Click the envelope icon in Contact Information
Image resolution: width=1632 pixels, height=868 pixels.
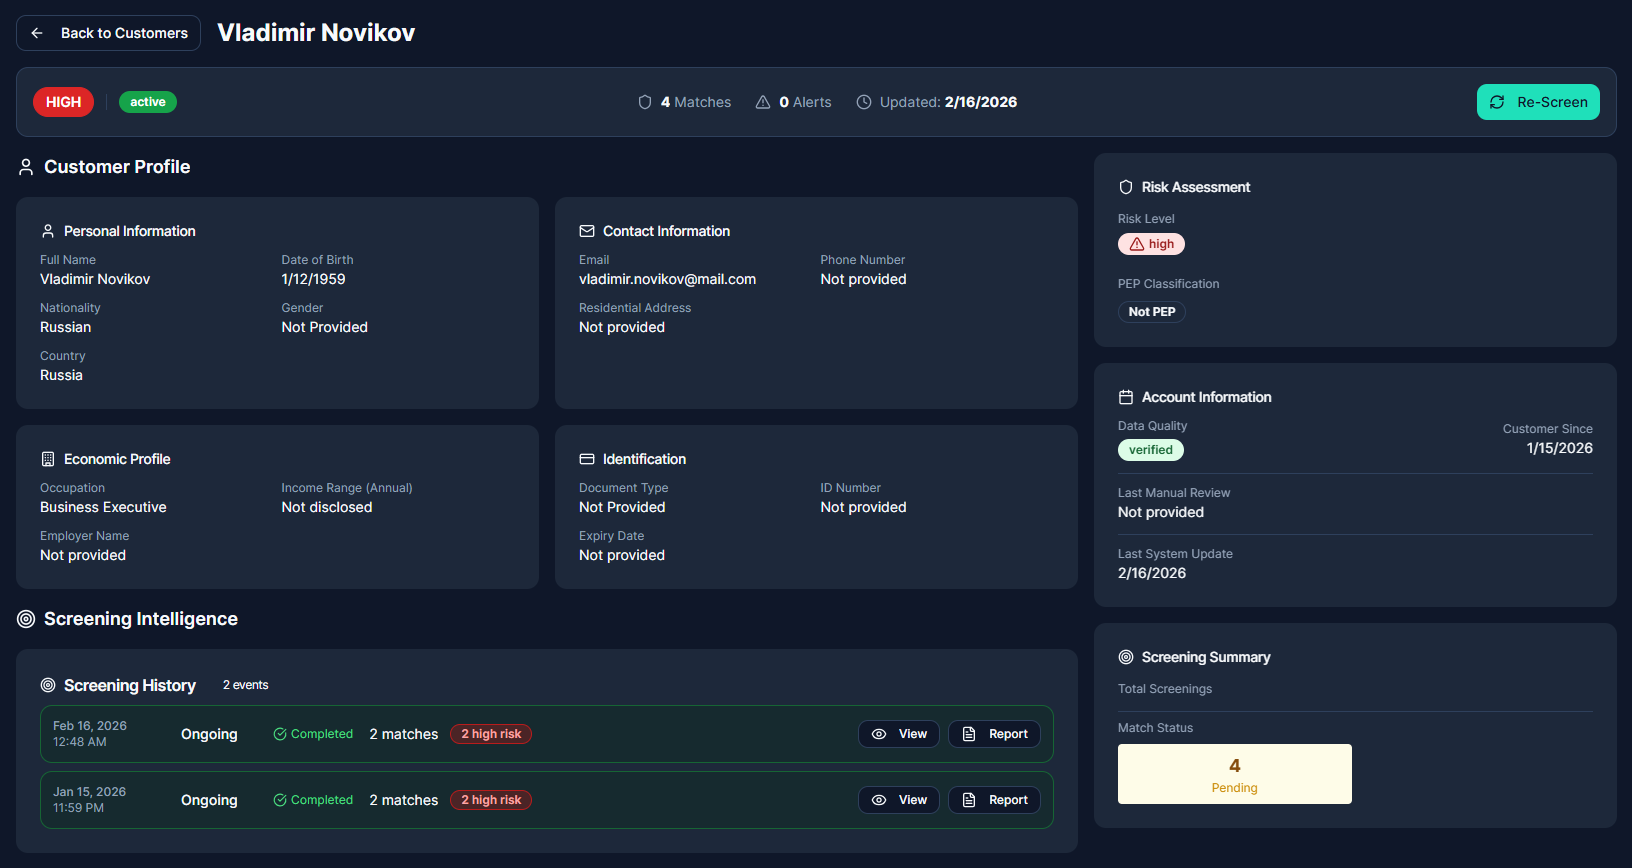pos(587,231)
